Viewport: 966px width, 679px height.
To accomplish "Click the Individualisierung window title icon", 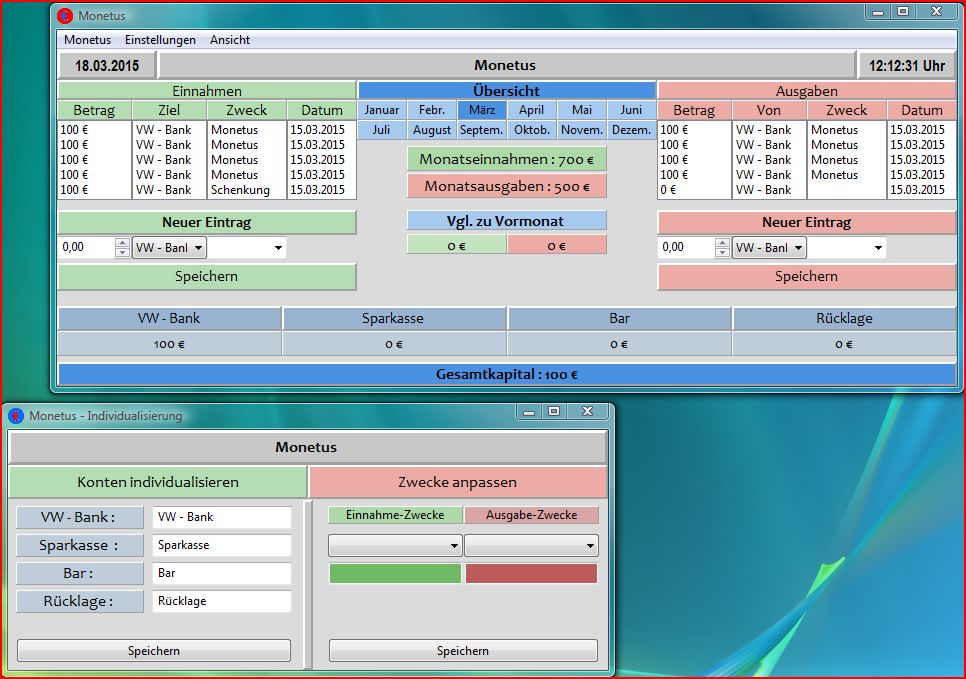I will (16, 415).
